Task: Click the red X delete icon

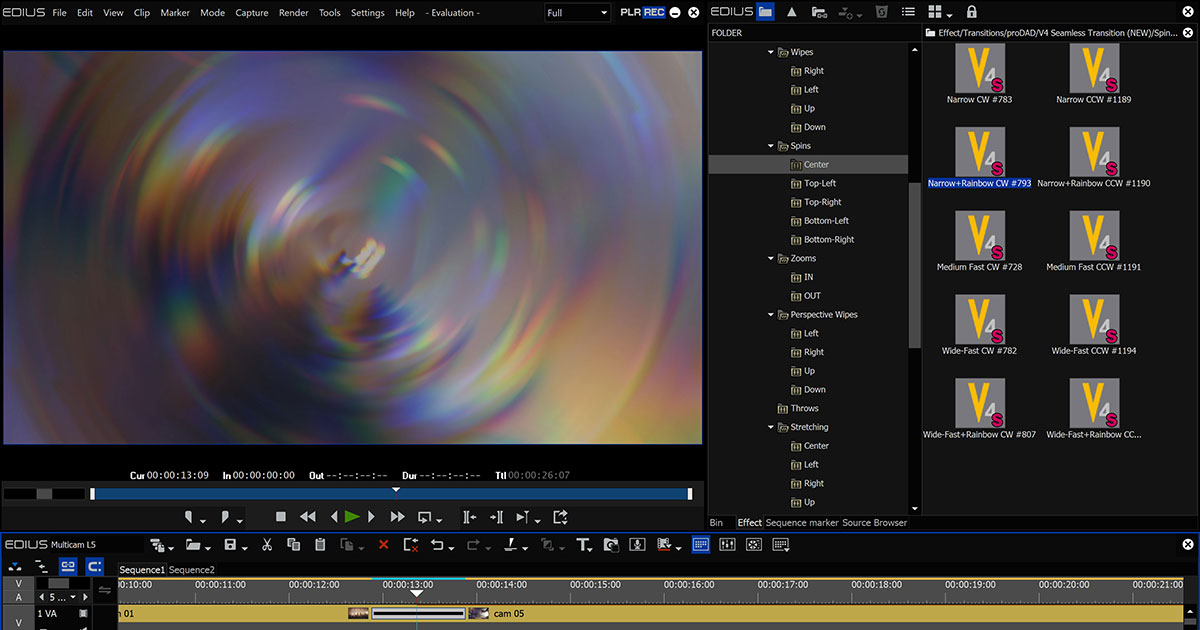Action: coord(383,545)
